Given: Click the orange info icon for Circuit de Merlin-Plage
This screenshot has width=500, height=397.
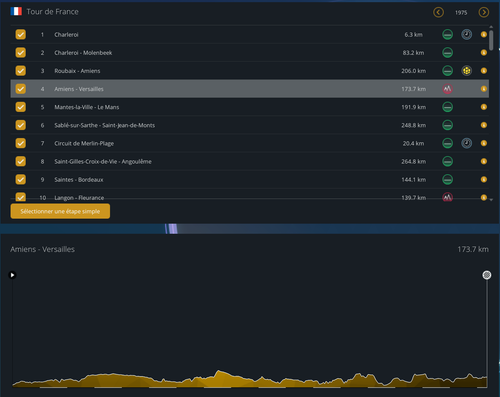Looking at the screenshot, I should click(484, 143).
